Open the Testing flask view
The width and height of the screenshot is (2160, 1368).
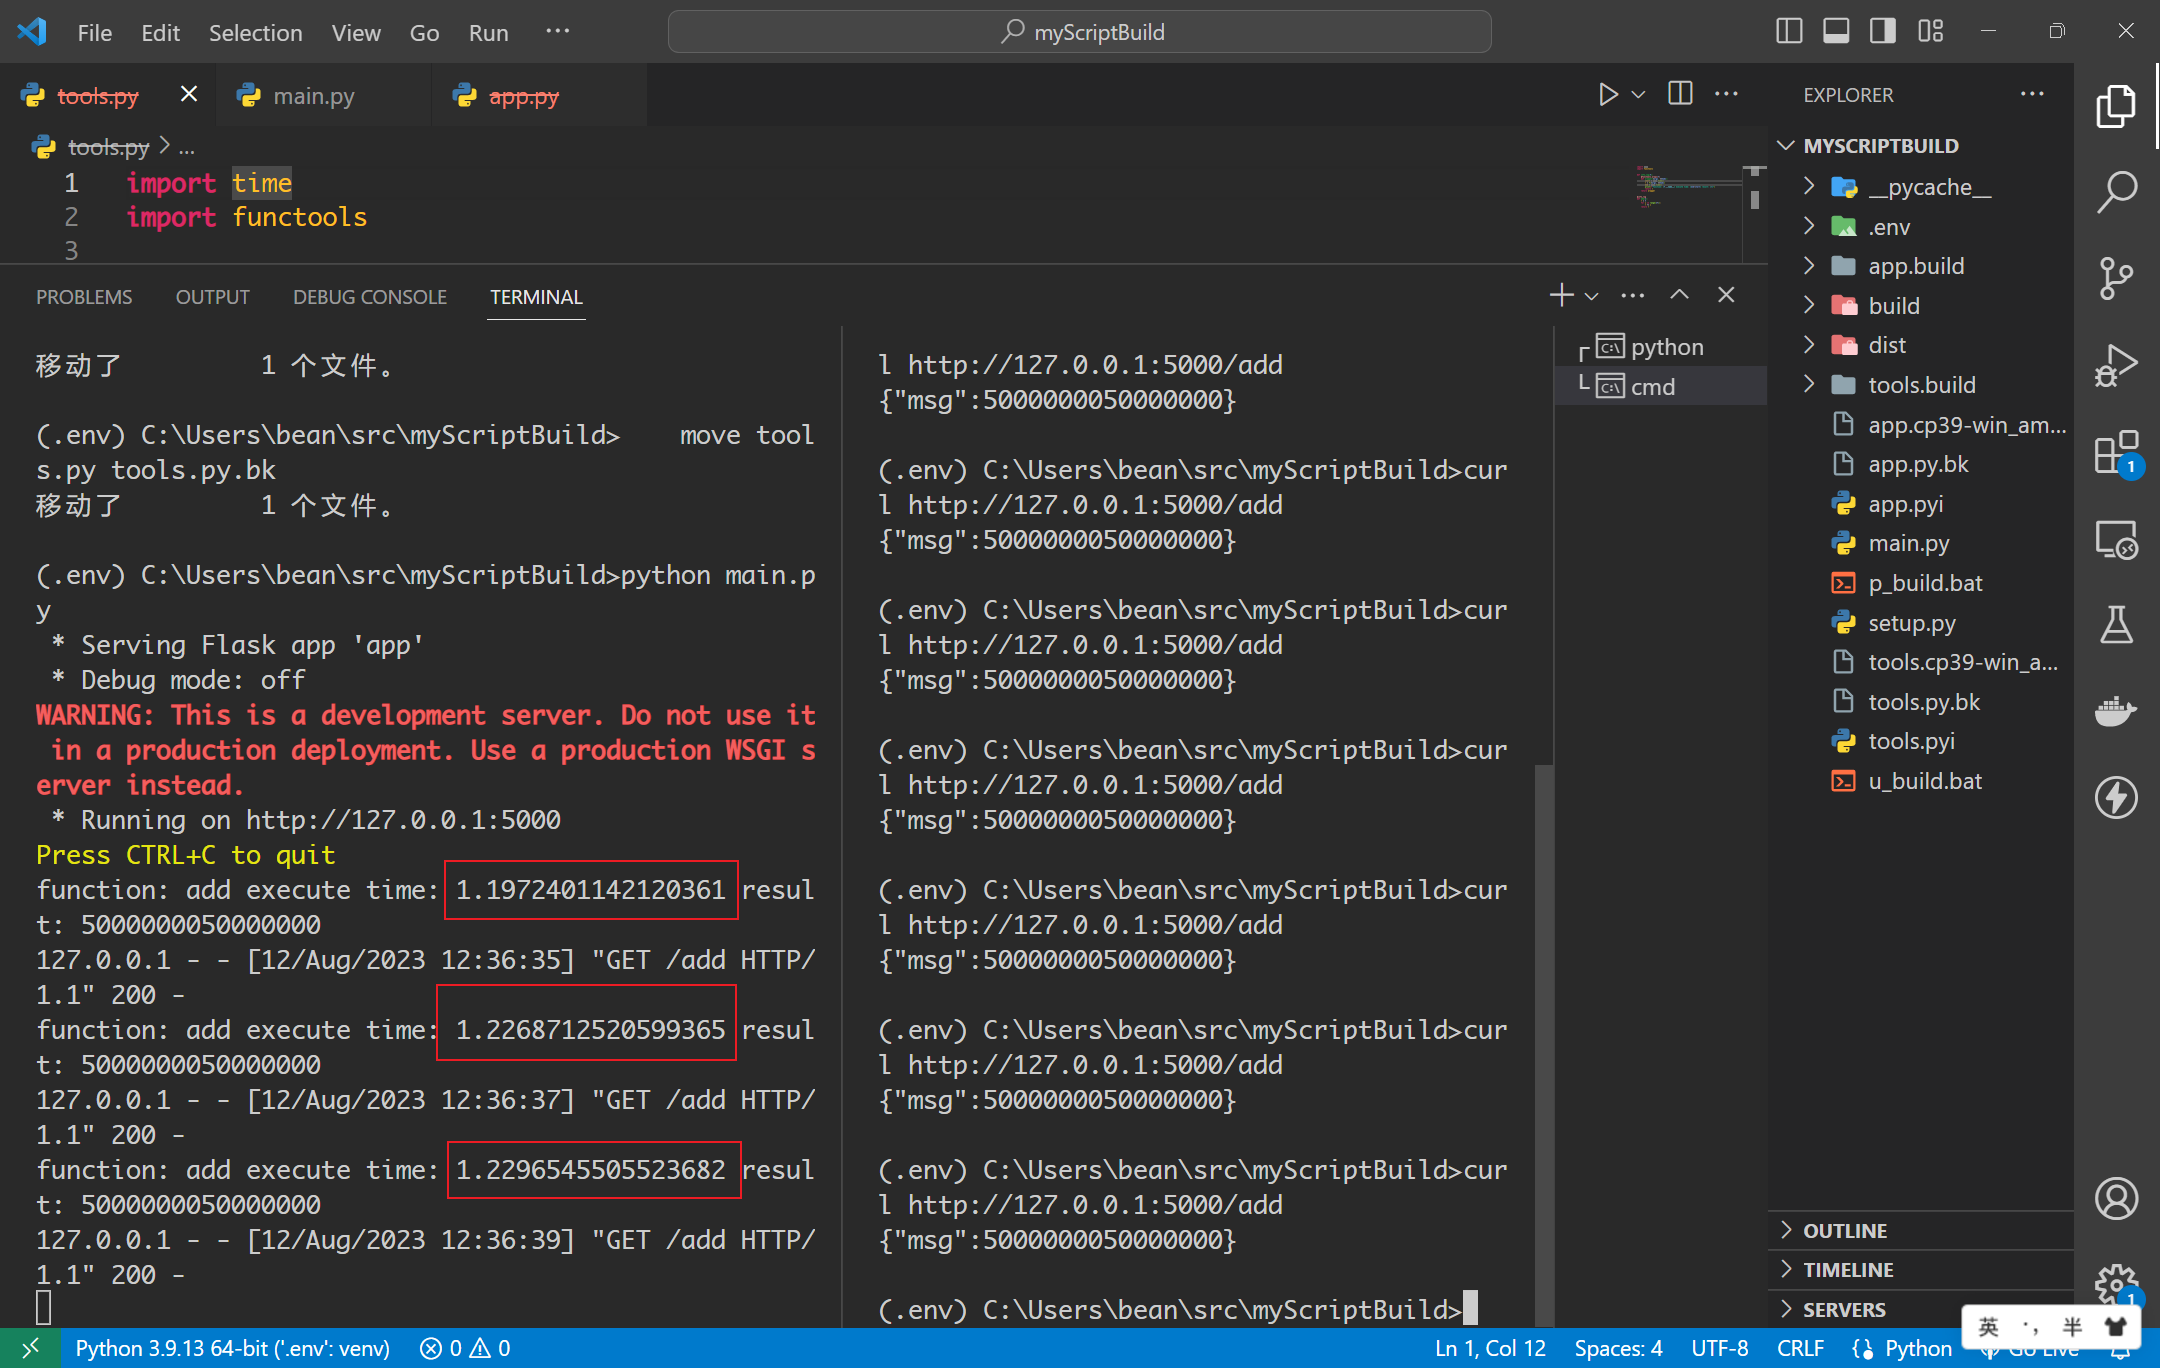2116,626
